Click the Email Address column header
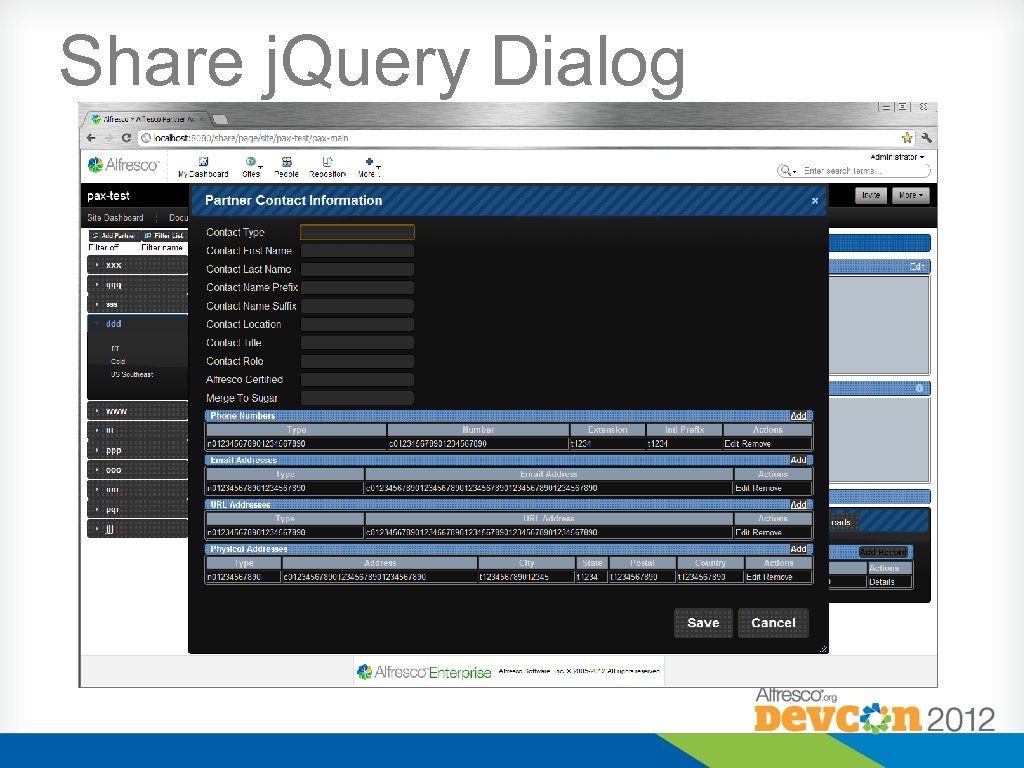Image resolution: width=1024 pixels, height=768 pixels. (549, 474)
